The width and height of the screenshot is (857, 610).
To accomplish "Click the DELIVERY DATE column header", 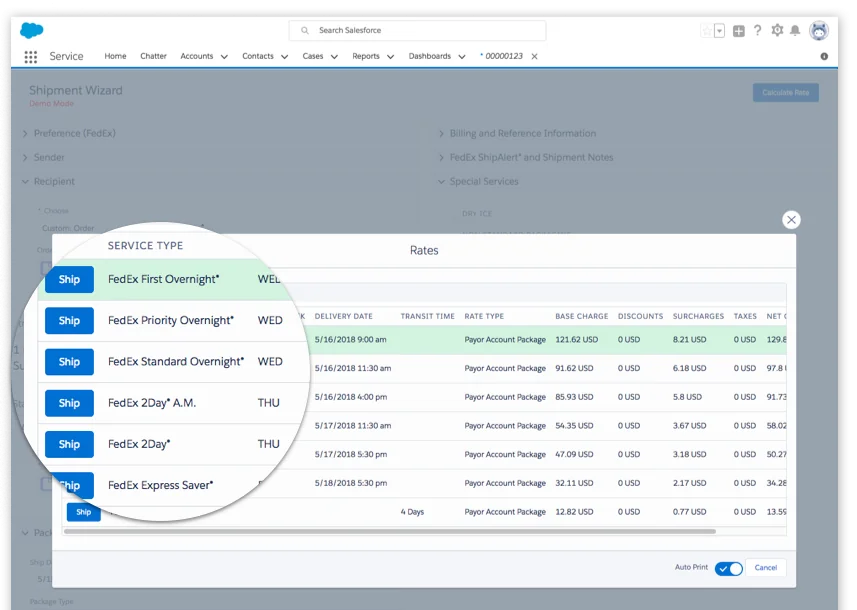I will pos(343,316).
